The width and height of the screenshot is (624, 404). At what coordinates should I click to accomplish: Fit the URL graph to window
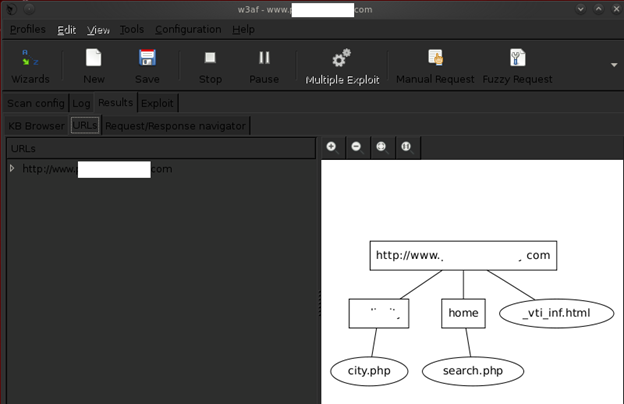[x=381, y=147]
